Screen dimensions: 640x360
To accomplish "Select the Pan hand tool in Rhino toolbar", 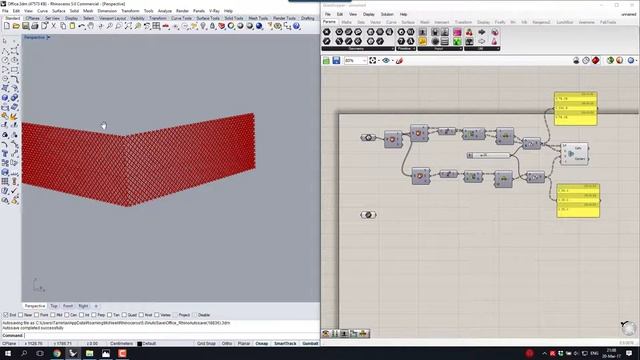I will click(x=91, y=26).
